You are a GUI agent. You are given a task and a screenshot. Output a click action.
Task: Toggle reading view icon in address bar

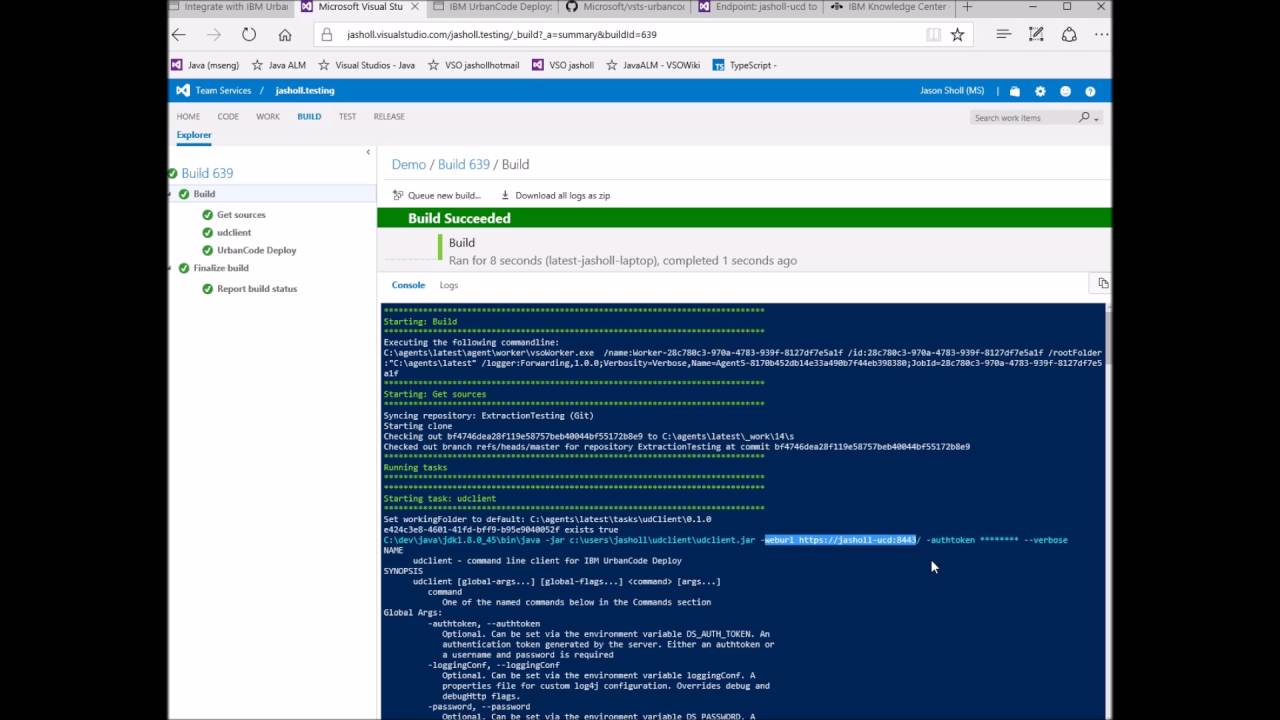(x=933, y=35)
